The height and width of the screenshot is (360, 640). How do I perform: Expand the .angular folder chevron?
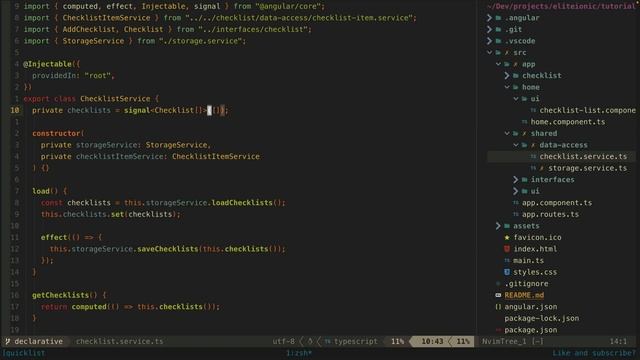489,18
